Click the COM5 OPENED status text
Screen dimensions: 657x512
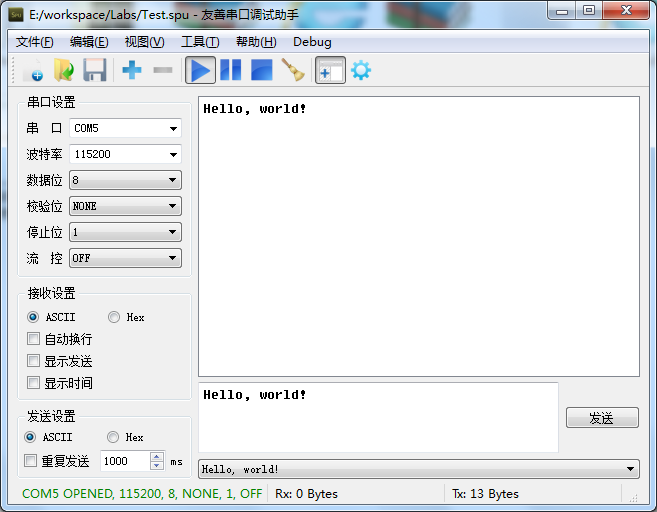click(x=142, y=494)
